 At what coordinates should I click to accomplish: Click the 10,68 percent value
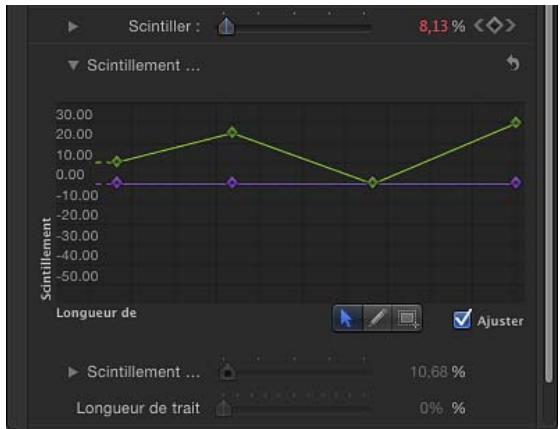(429, 372)
